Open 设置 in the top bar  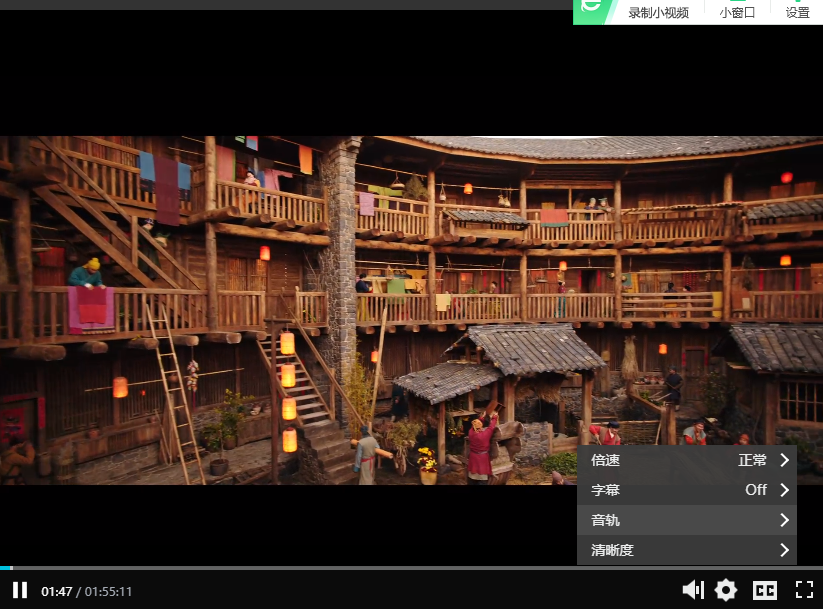coord(797,13)
